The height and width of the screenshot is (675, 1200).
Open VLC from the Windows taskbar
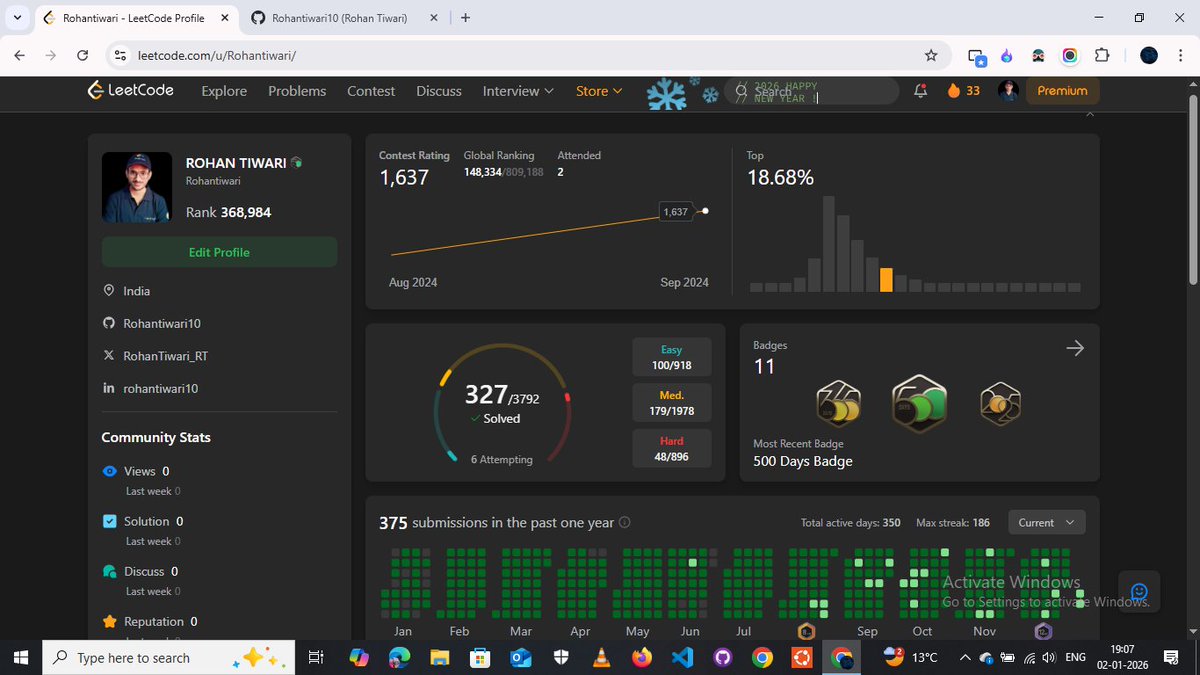tap(602, 657)
